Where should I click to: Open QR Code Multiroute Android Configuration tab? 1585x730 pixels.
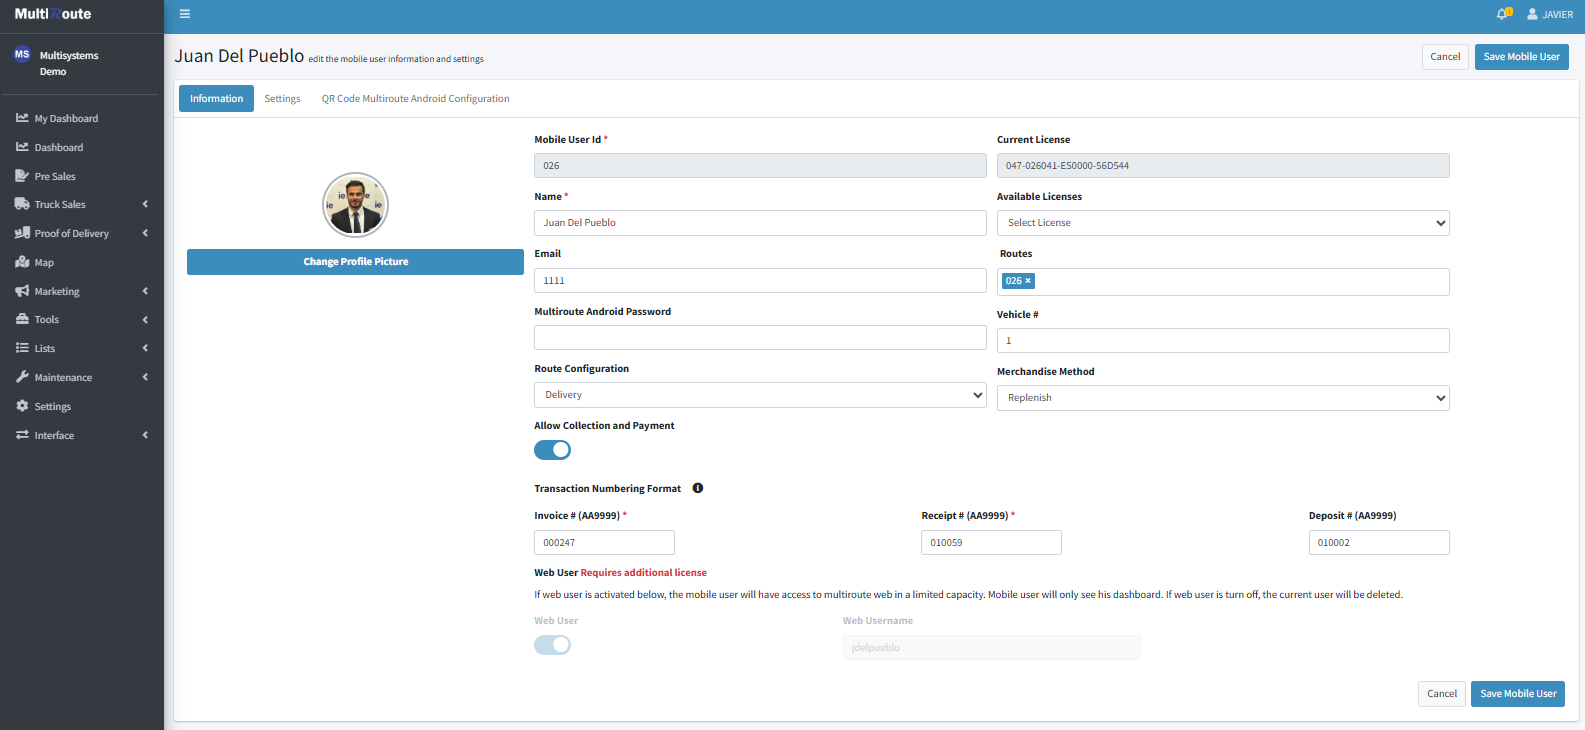tap(415, 99)
